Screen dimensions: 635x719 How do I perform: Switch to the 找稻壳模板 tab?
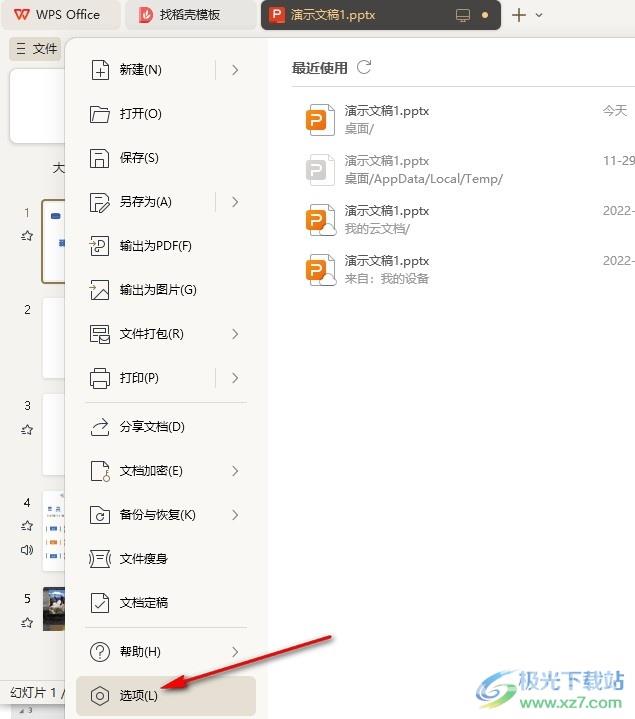(x=190, y=15)
